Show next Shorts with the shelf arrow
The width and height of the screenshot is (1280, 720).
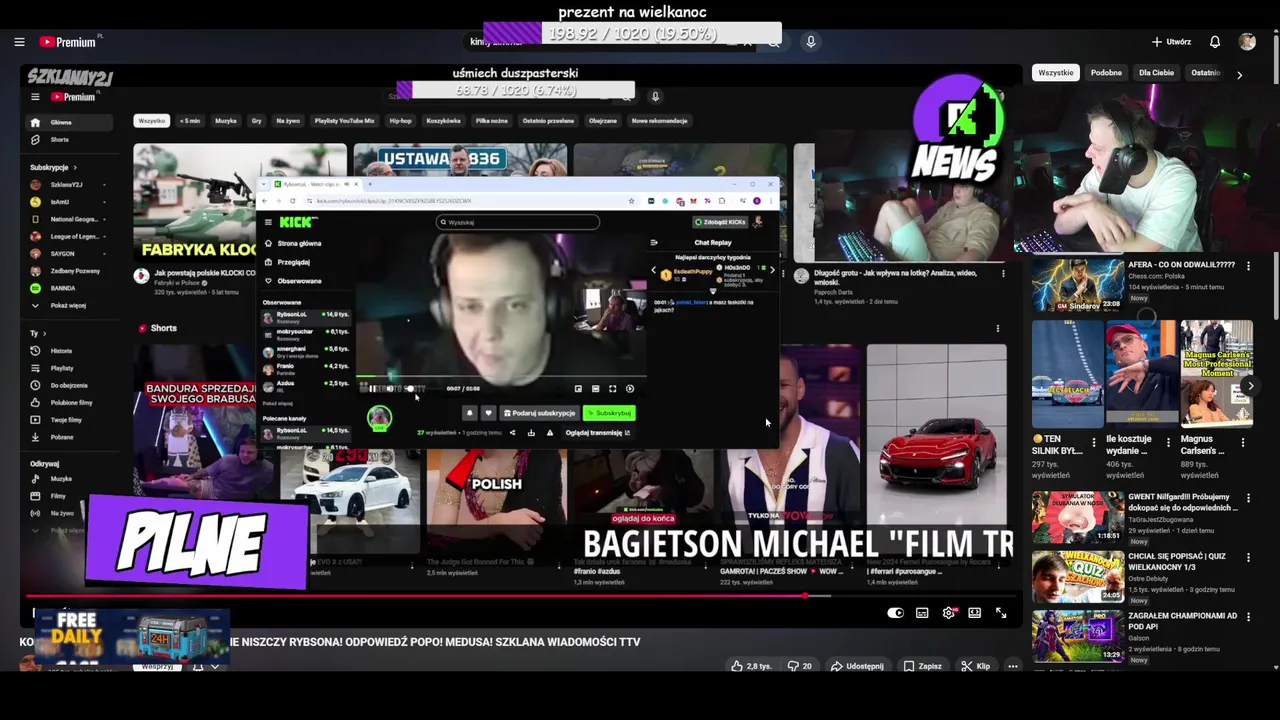click(x=1250, y=385)
